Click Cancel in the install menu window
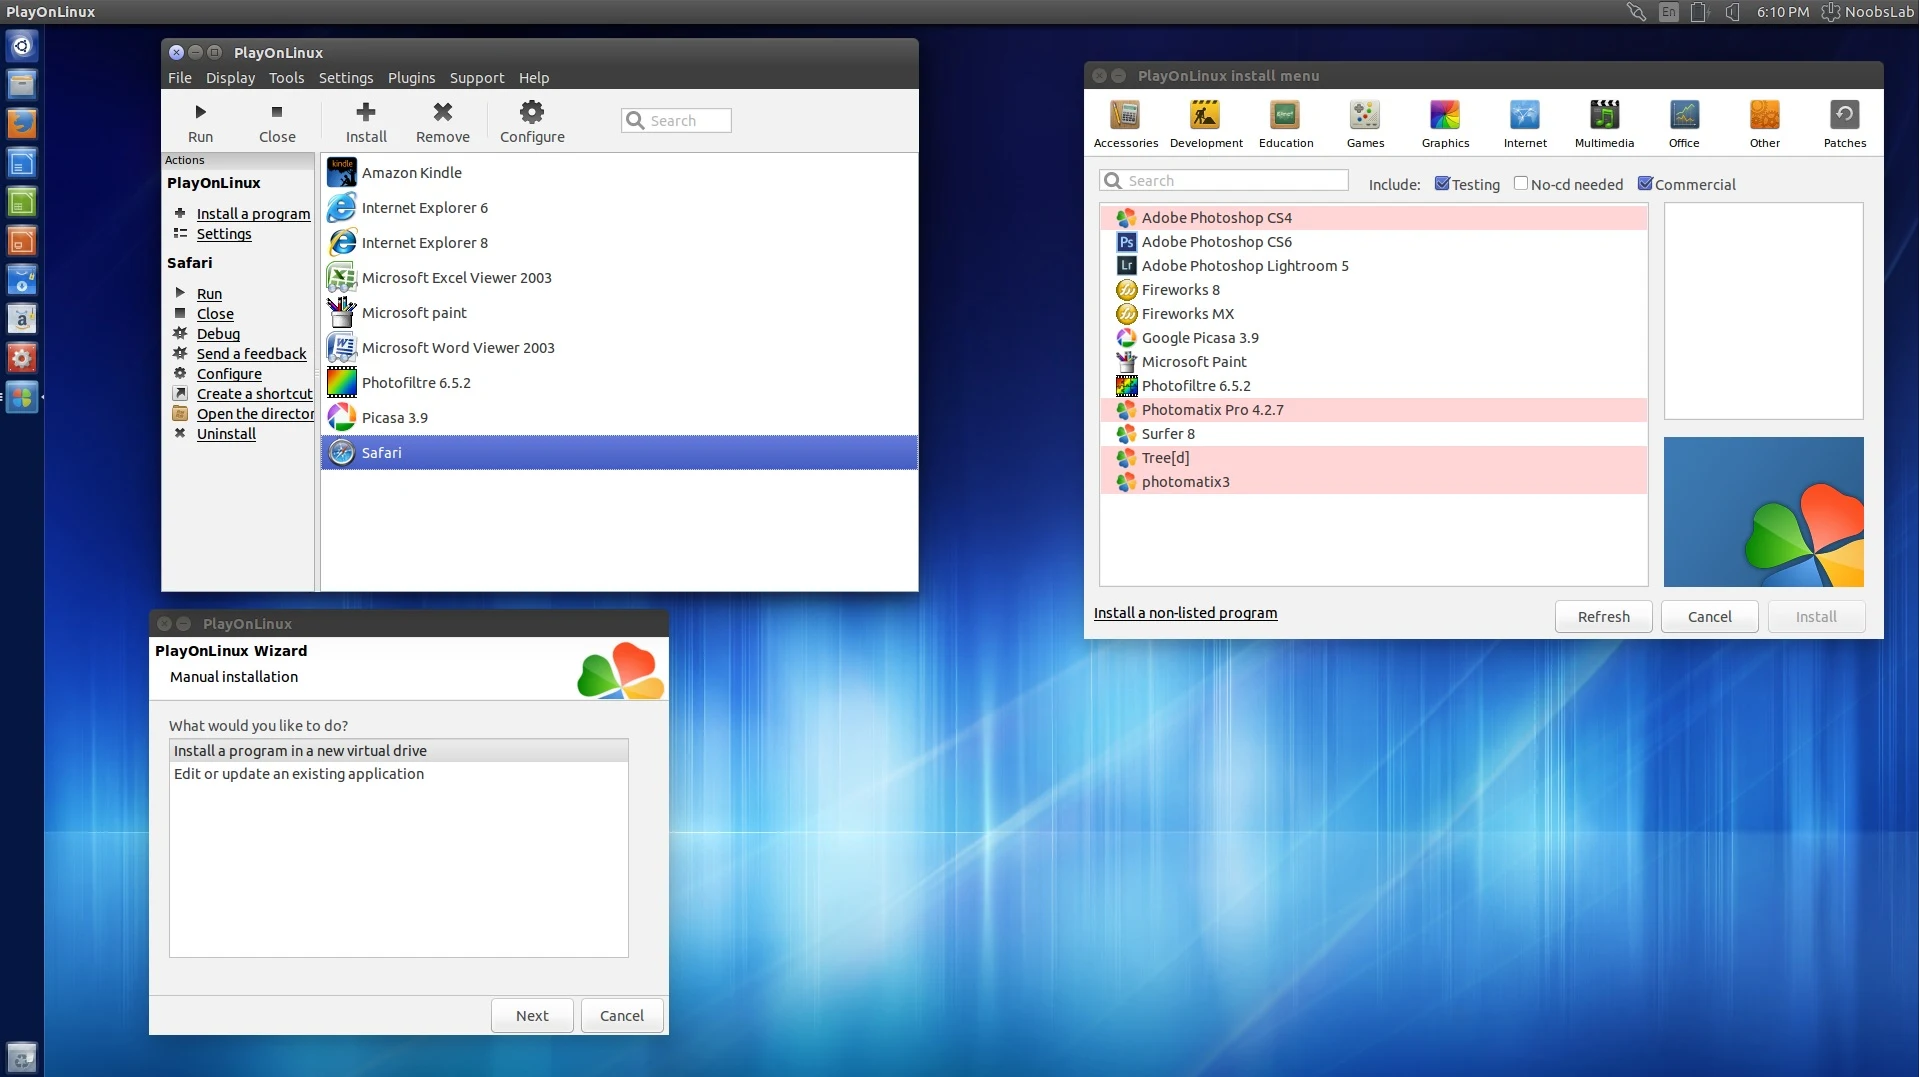Viewport: 1919px width, 1077px height. pyautogui.click(x=1709, y=617)
